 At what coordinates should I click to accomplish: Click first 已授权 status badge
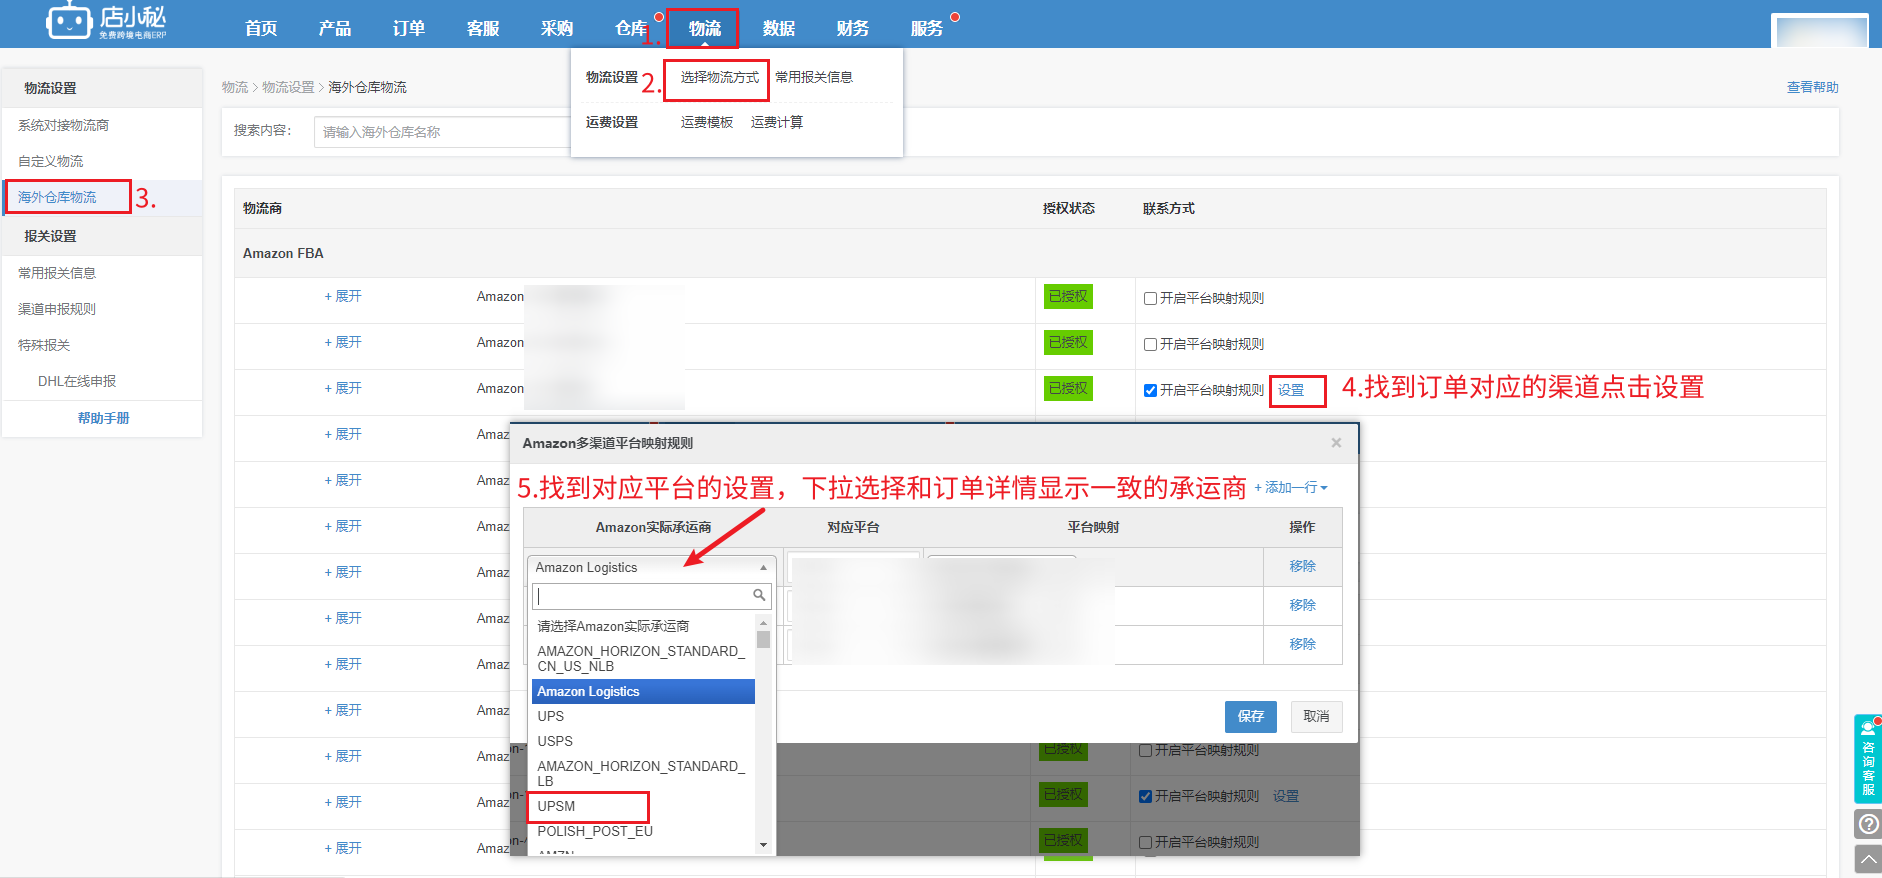[x=1068, y=296]
